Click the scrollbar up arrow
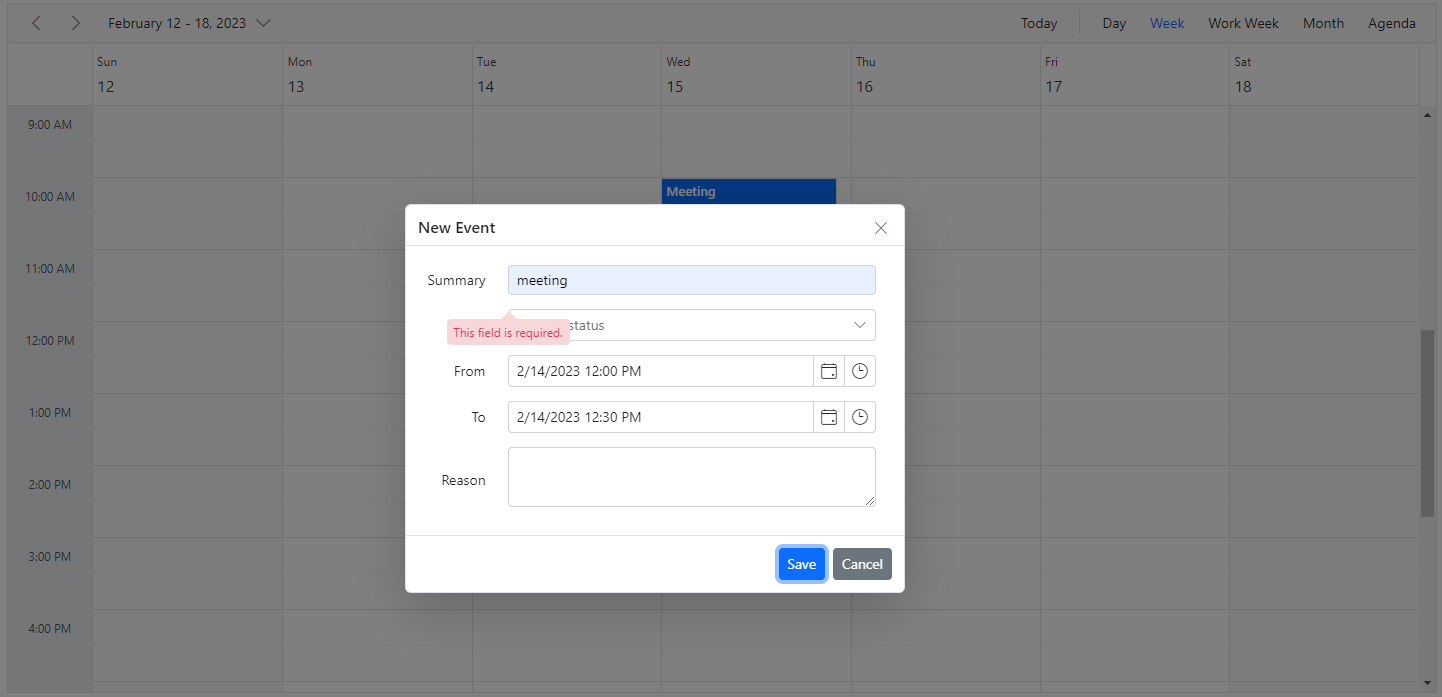This screenshot has height=697, width=1442. 1427,115
